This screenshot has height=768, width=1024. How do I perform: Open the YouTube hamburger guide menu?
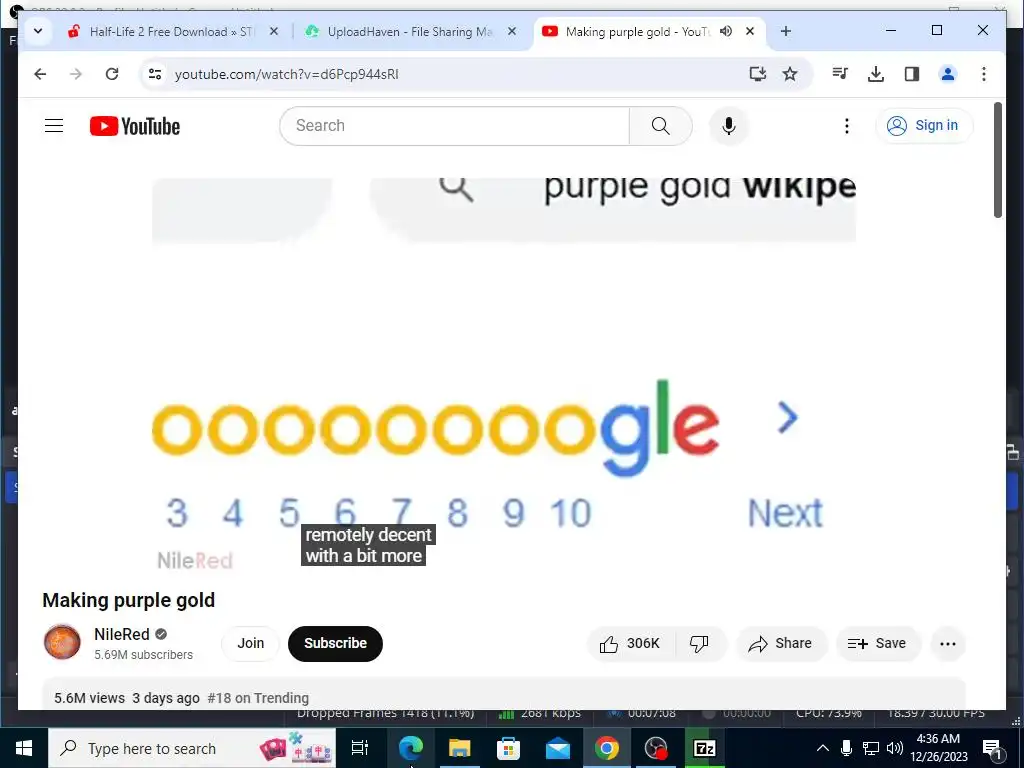coord(54,126)
